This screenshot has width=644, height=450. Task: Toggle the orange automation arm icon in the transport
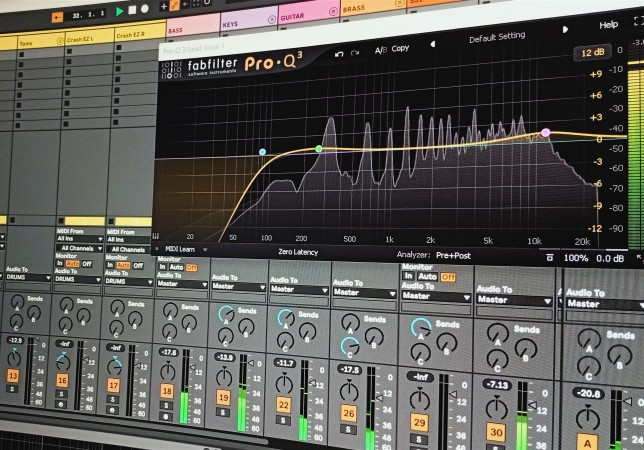tap(175, 6)
